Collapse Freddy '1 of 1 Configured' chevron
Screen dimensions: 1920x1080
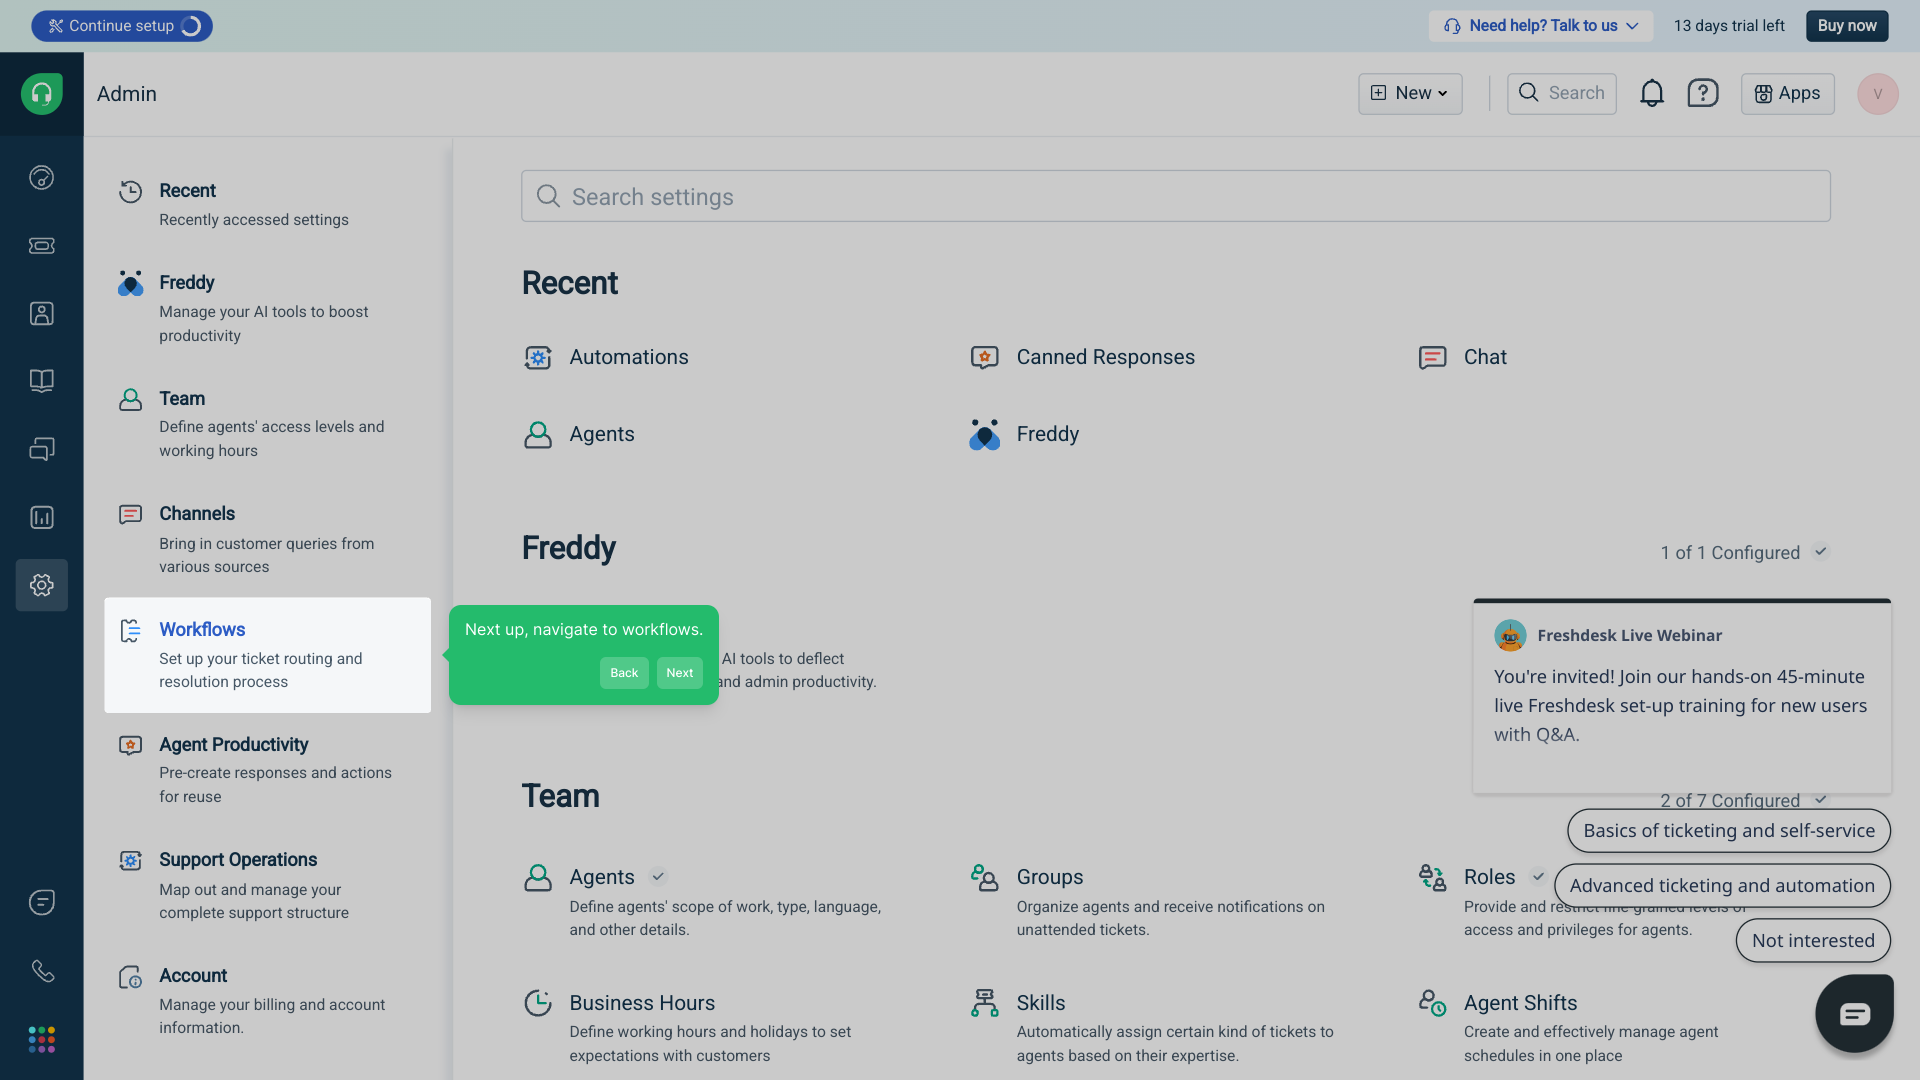click(x=1821, y=552)
